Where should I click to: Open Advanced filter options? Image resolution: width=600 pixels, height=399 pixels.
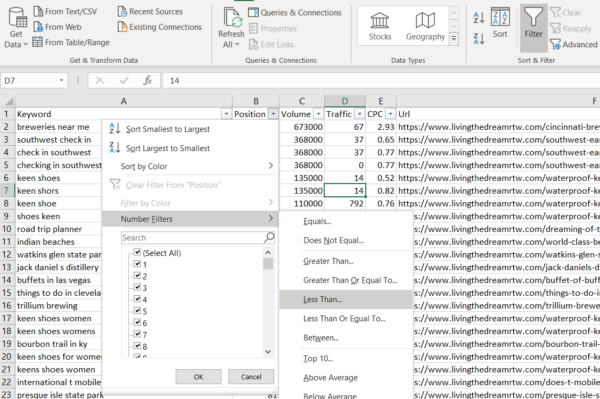pos(574,44)
